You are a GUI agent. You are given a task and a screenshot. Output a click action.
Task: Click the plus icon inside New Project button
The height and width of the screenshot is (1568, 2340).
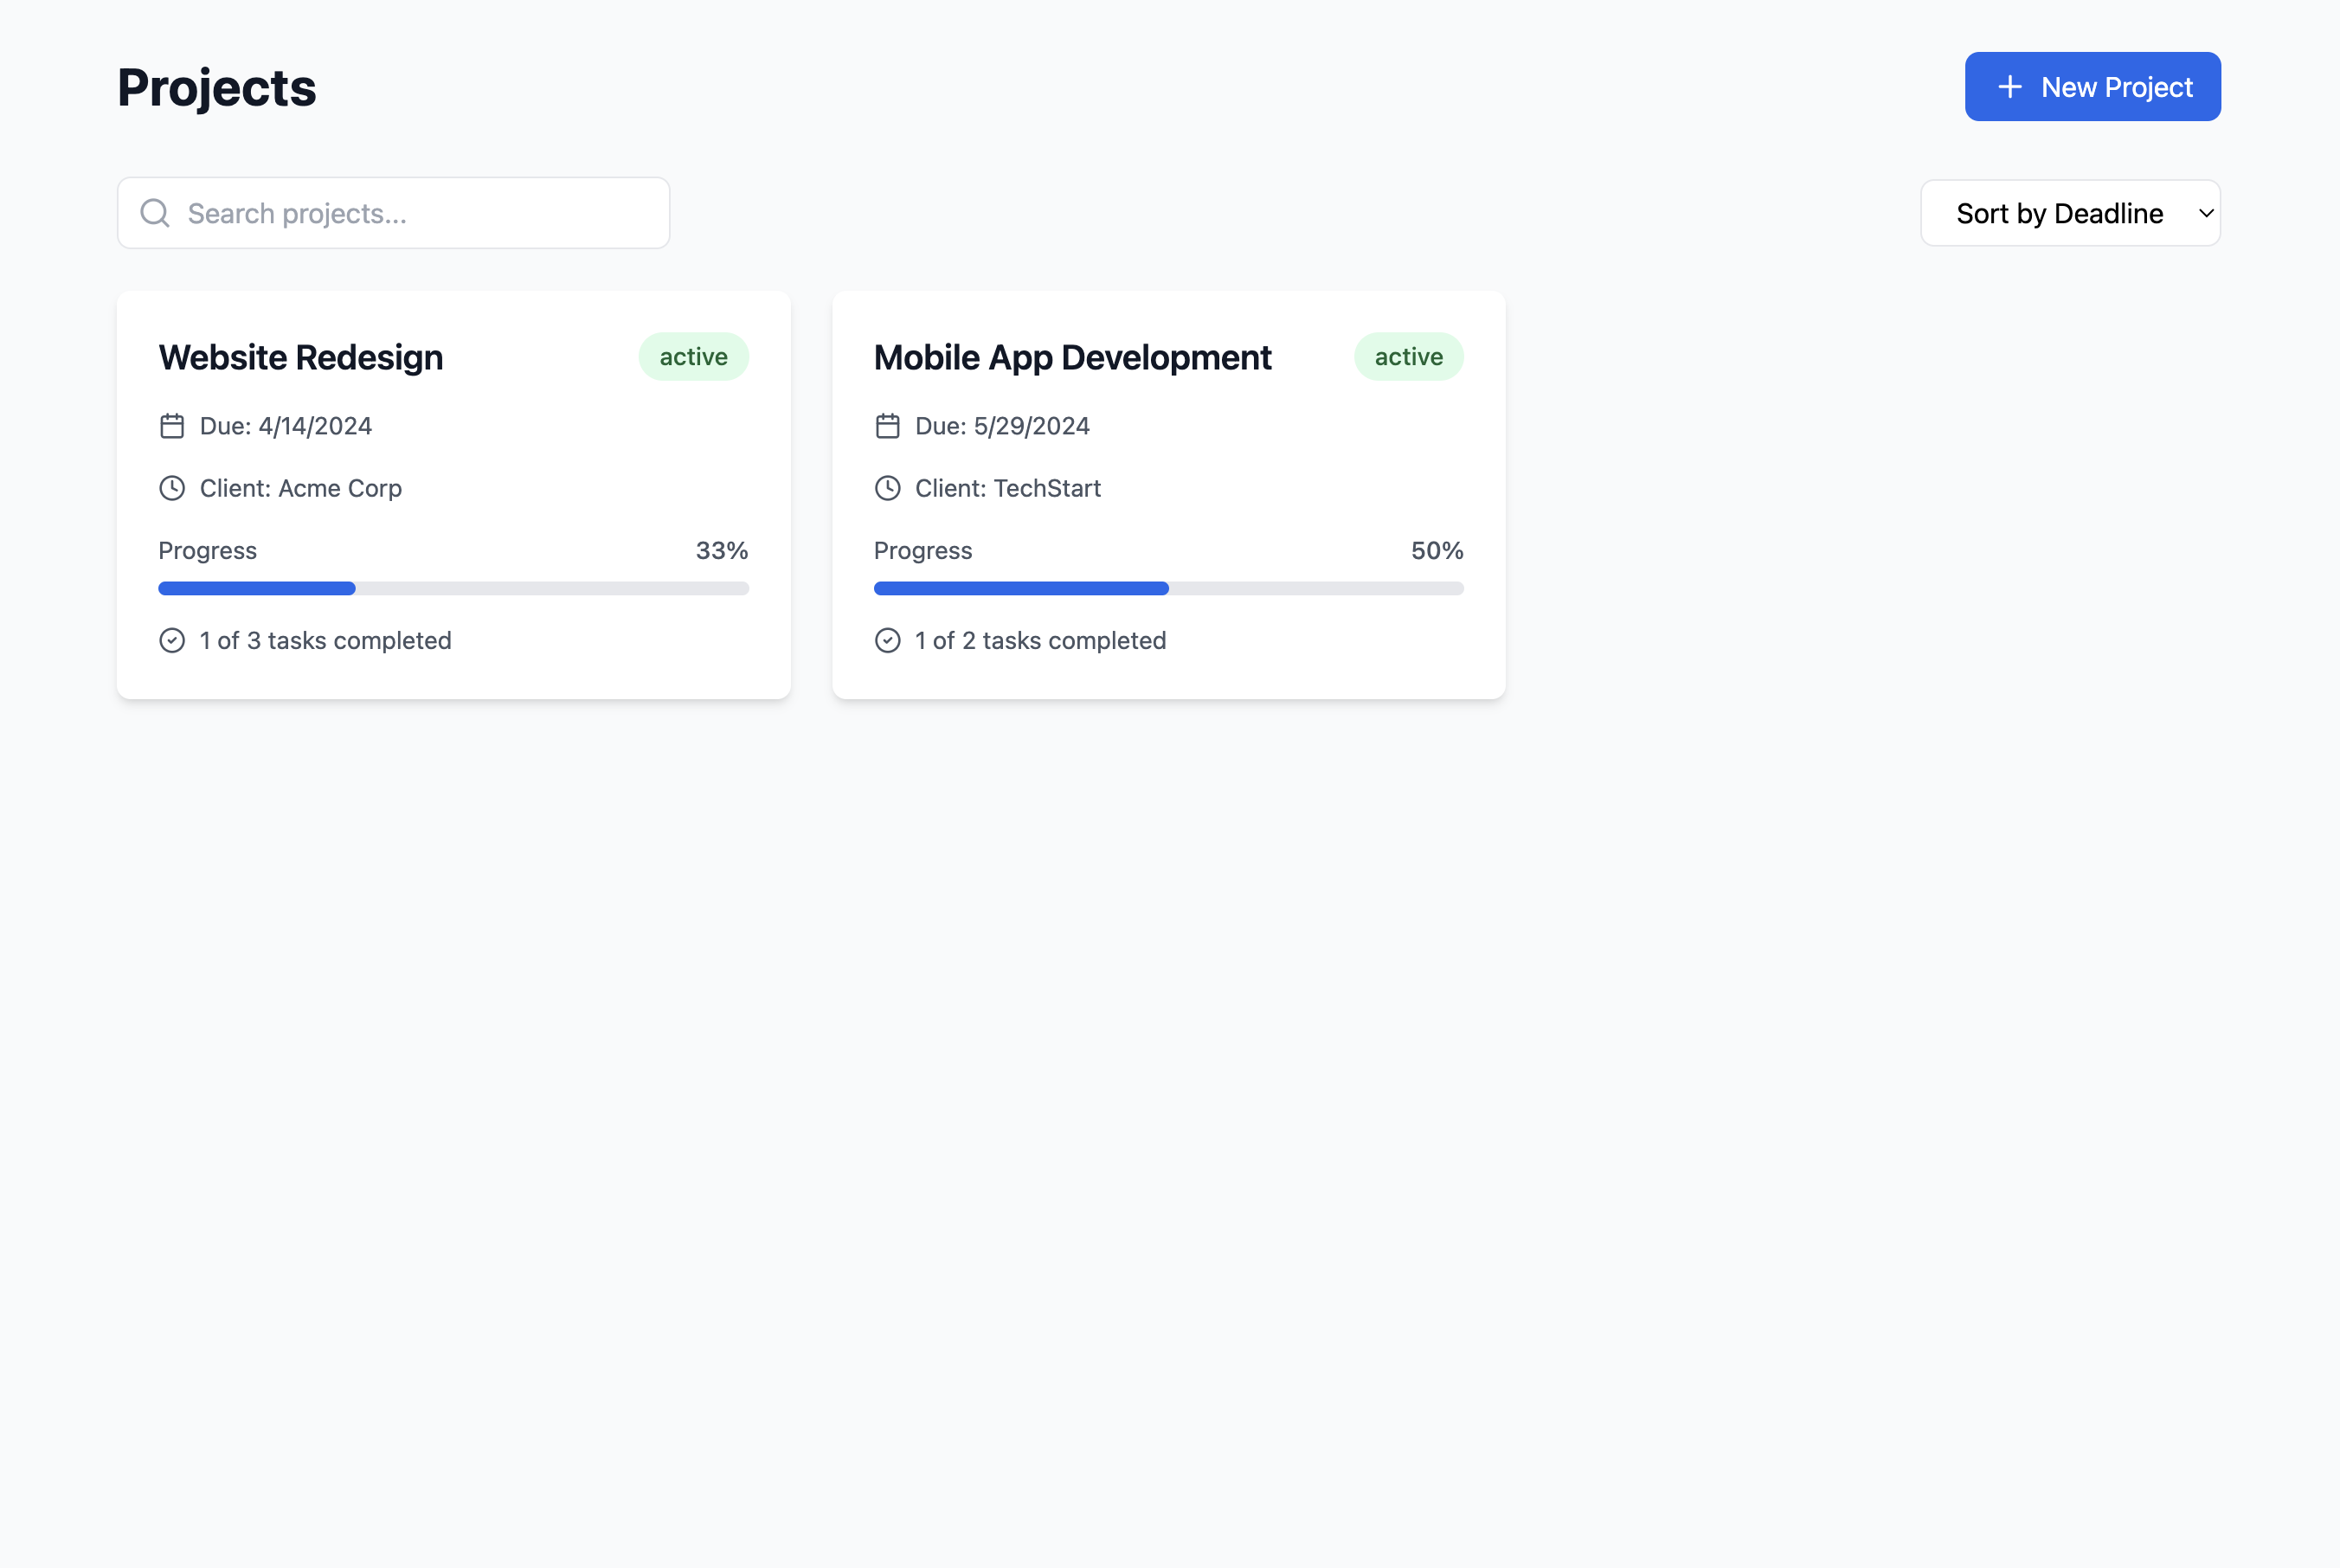[x=2009, y=86]
